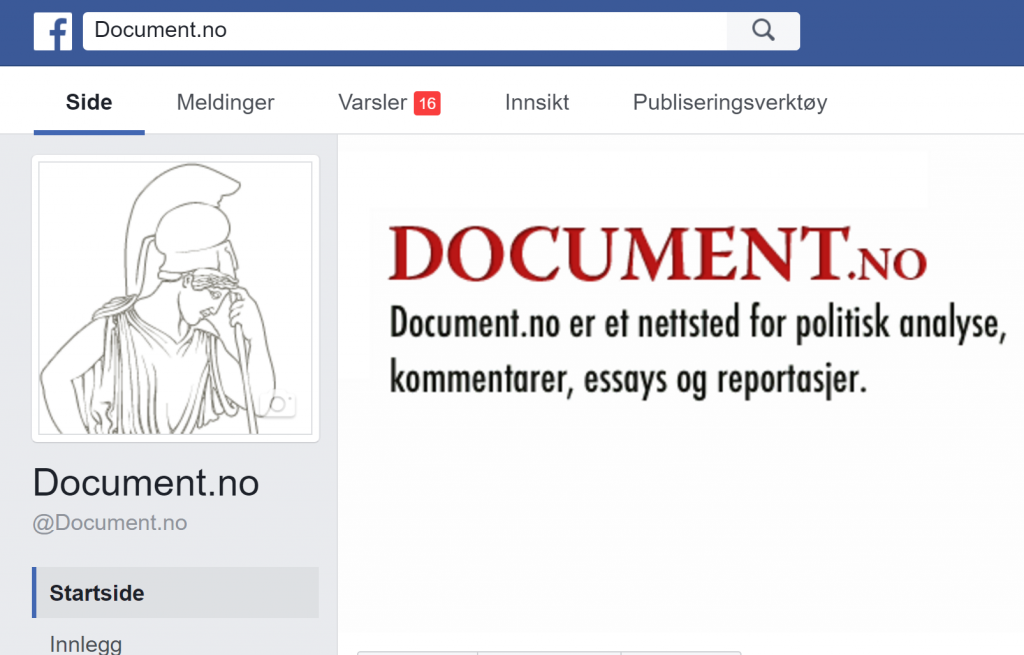The image size is (1024, 655).
Task: Go to the Publiseringsverktøy tab
Action: pyautogui.click(x=730, y=102)
